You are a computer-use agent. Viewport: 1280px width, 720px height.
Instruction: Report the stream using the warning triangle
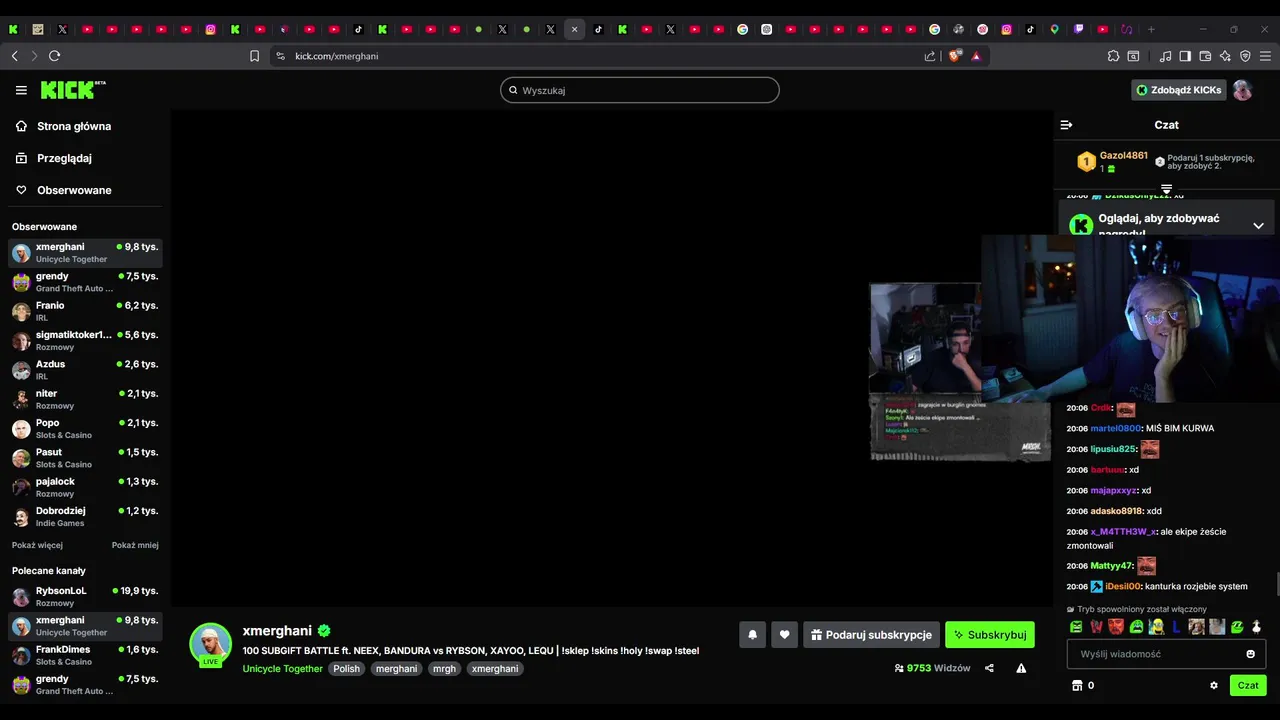click(1021, 668)
